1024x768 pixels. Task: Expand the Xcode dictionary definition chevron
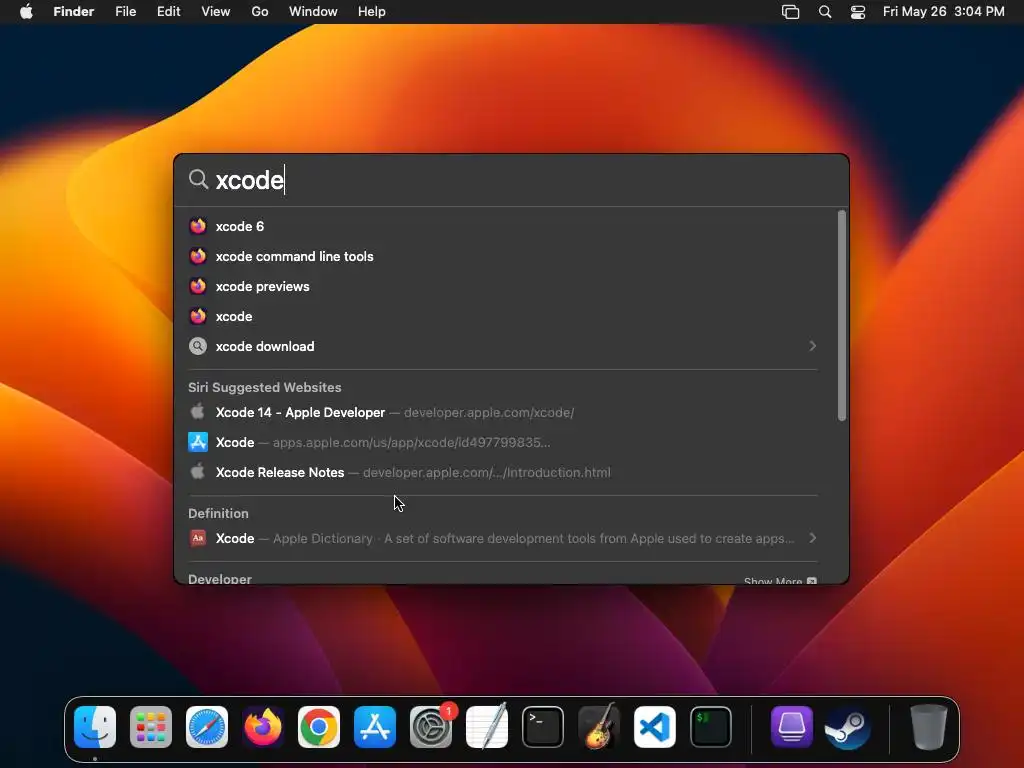[812, 538]
